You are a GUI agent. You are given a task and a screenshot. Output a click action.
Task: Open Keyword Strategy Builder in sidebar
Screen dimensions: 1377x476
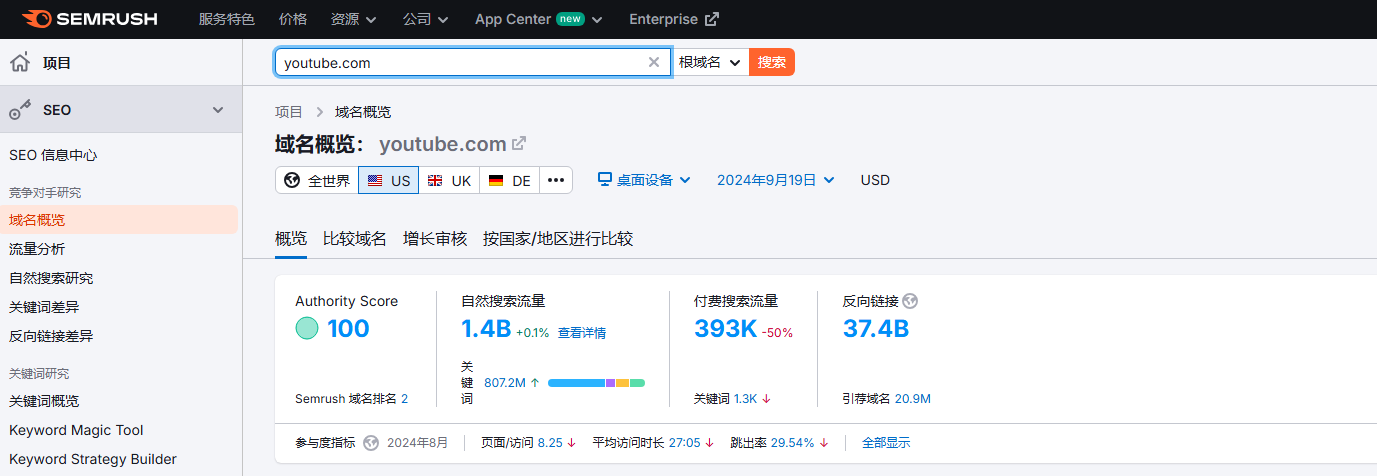click(x=93, y=459)
